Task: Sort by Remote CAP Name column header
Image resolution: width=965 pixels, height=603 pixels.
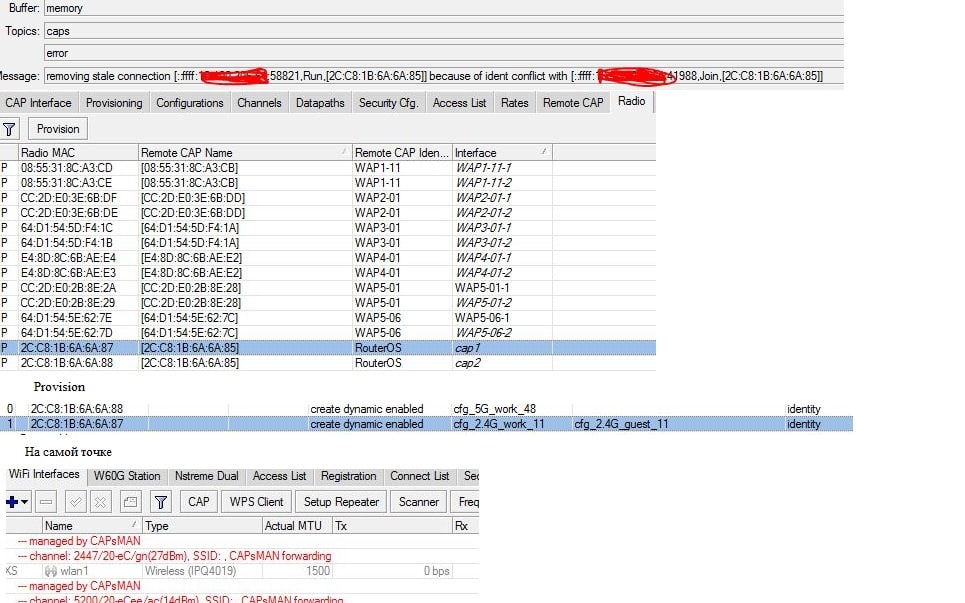Action: 245,153
